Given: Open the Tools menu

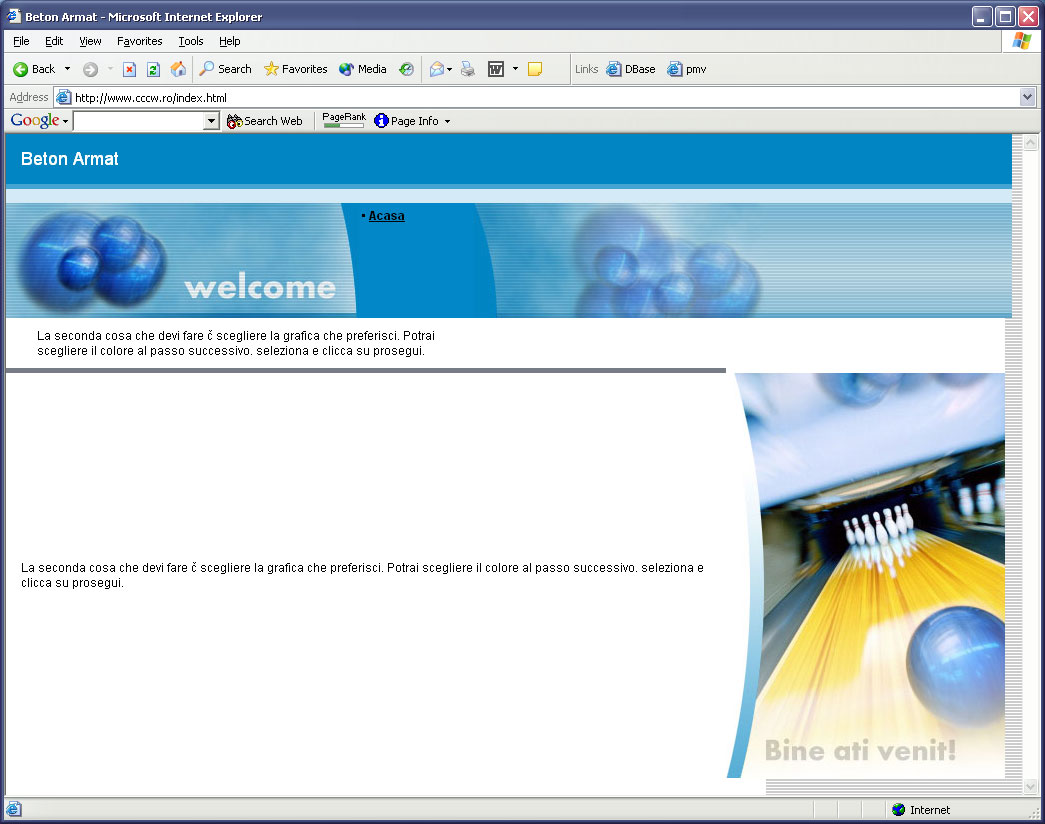Looking at the screenshot, I should point(191,41).
